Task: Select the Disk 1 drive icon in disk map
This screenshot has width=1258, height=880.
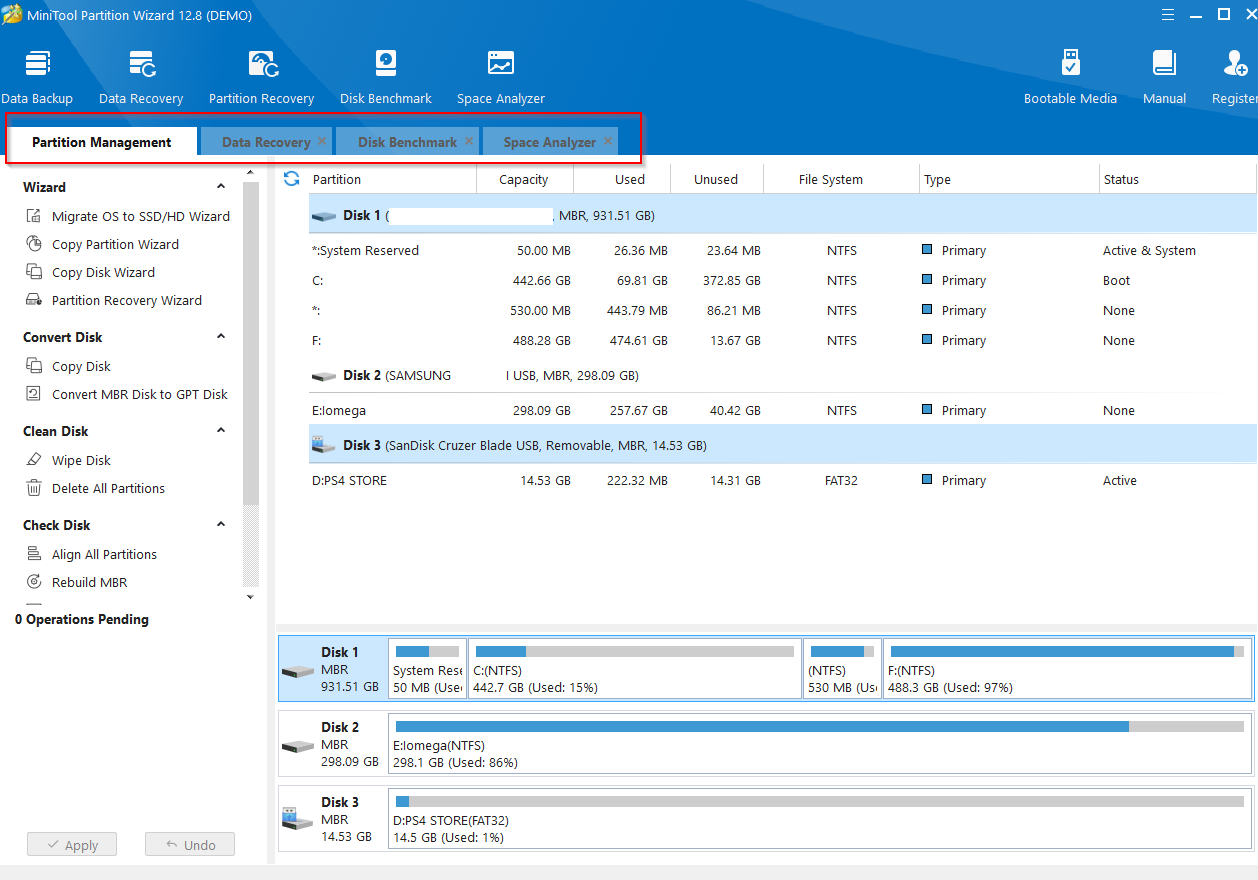Action: tap(298, 671)
